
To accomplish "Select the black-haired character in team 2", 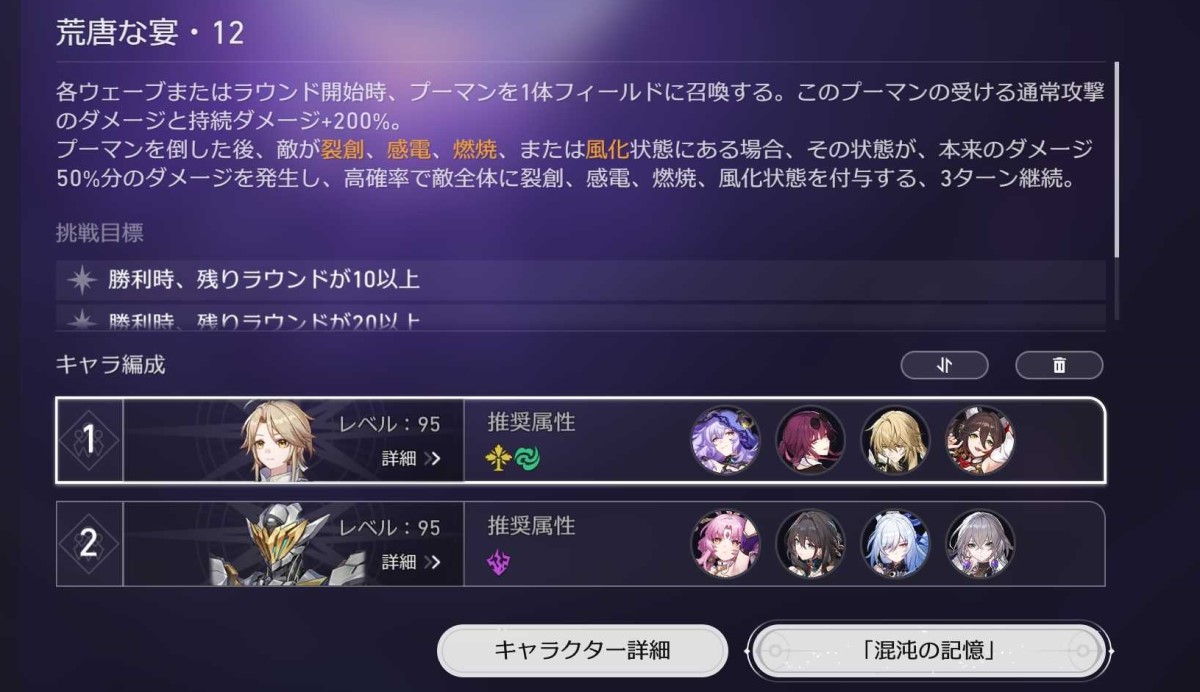I will pos(810,544).
